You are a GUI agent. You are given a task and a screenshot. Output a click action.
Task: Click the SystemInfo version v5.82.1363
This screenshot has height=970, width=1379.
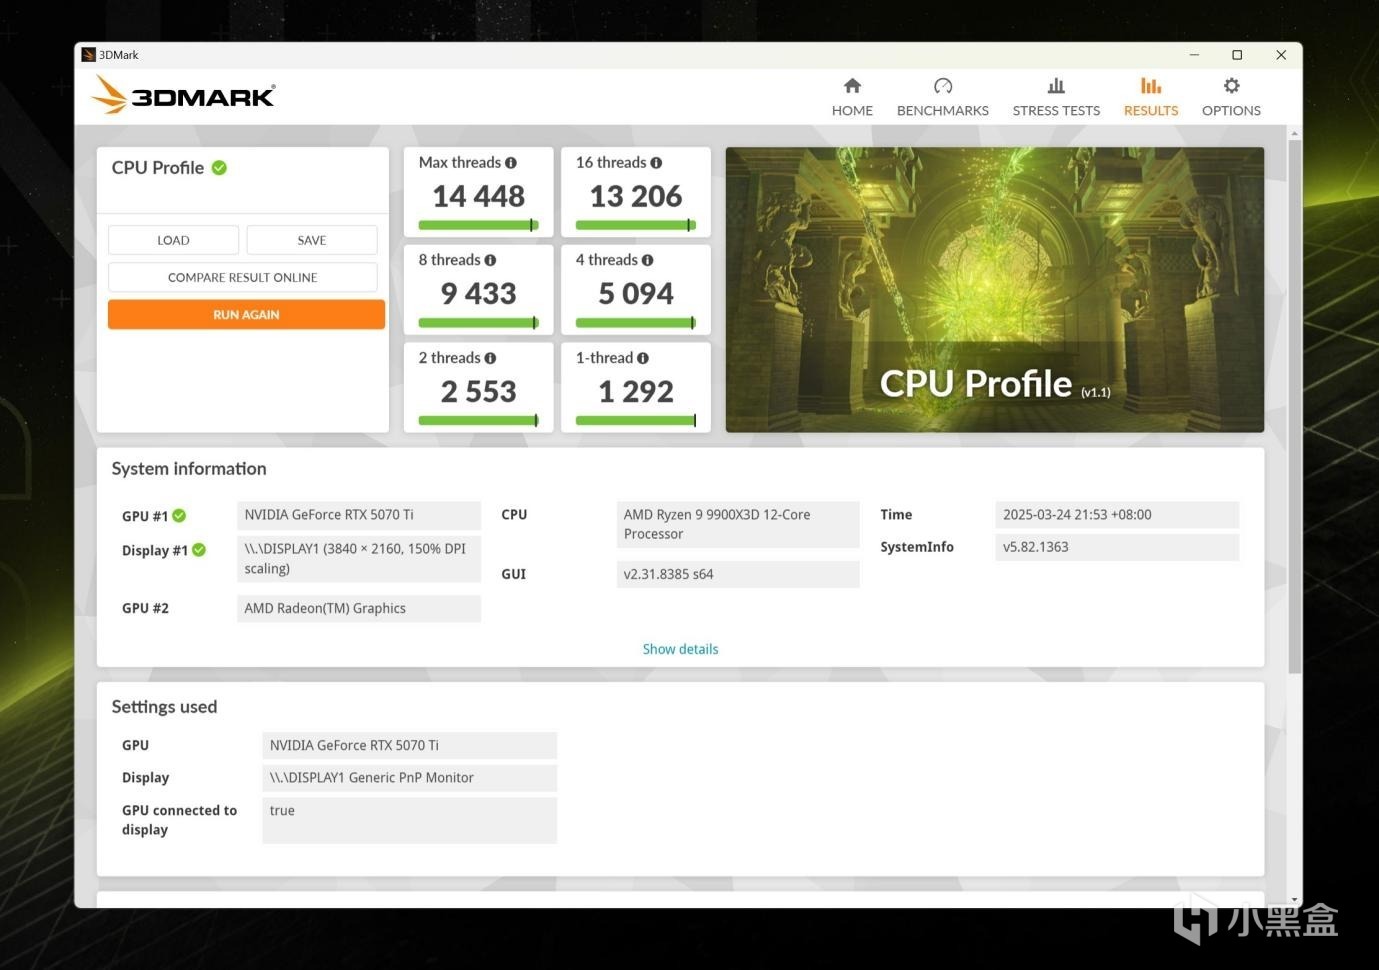click(x=1117, y=547)
